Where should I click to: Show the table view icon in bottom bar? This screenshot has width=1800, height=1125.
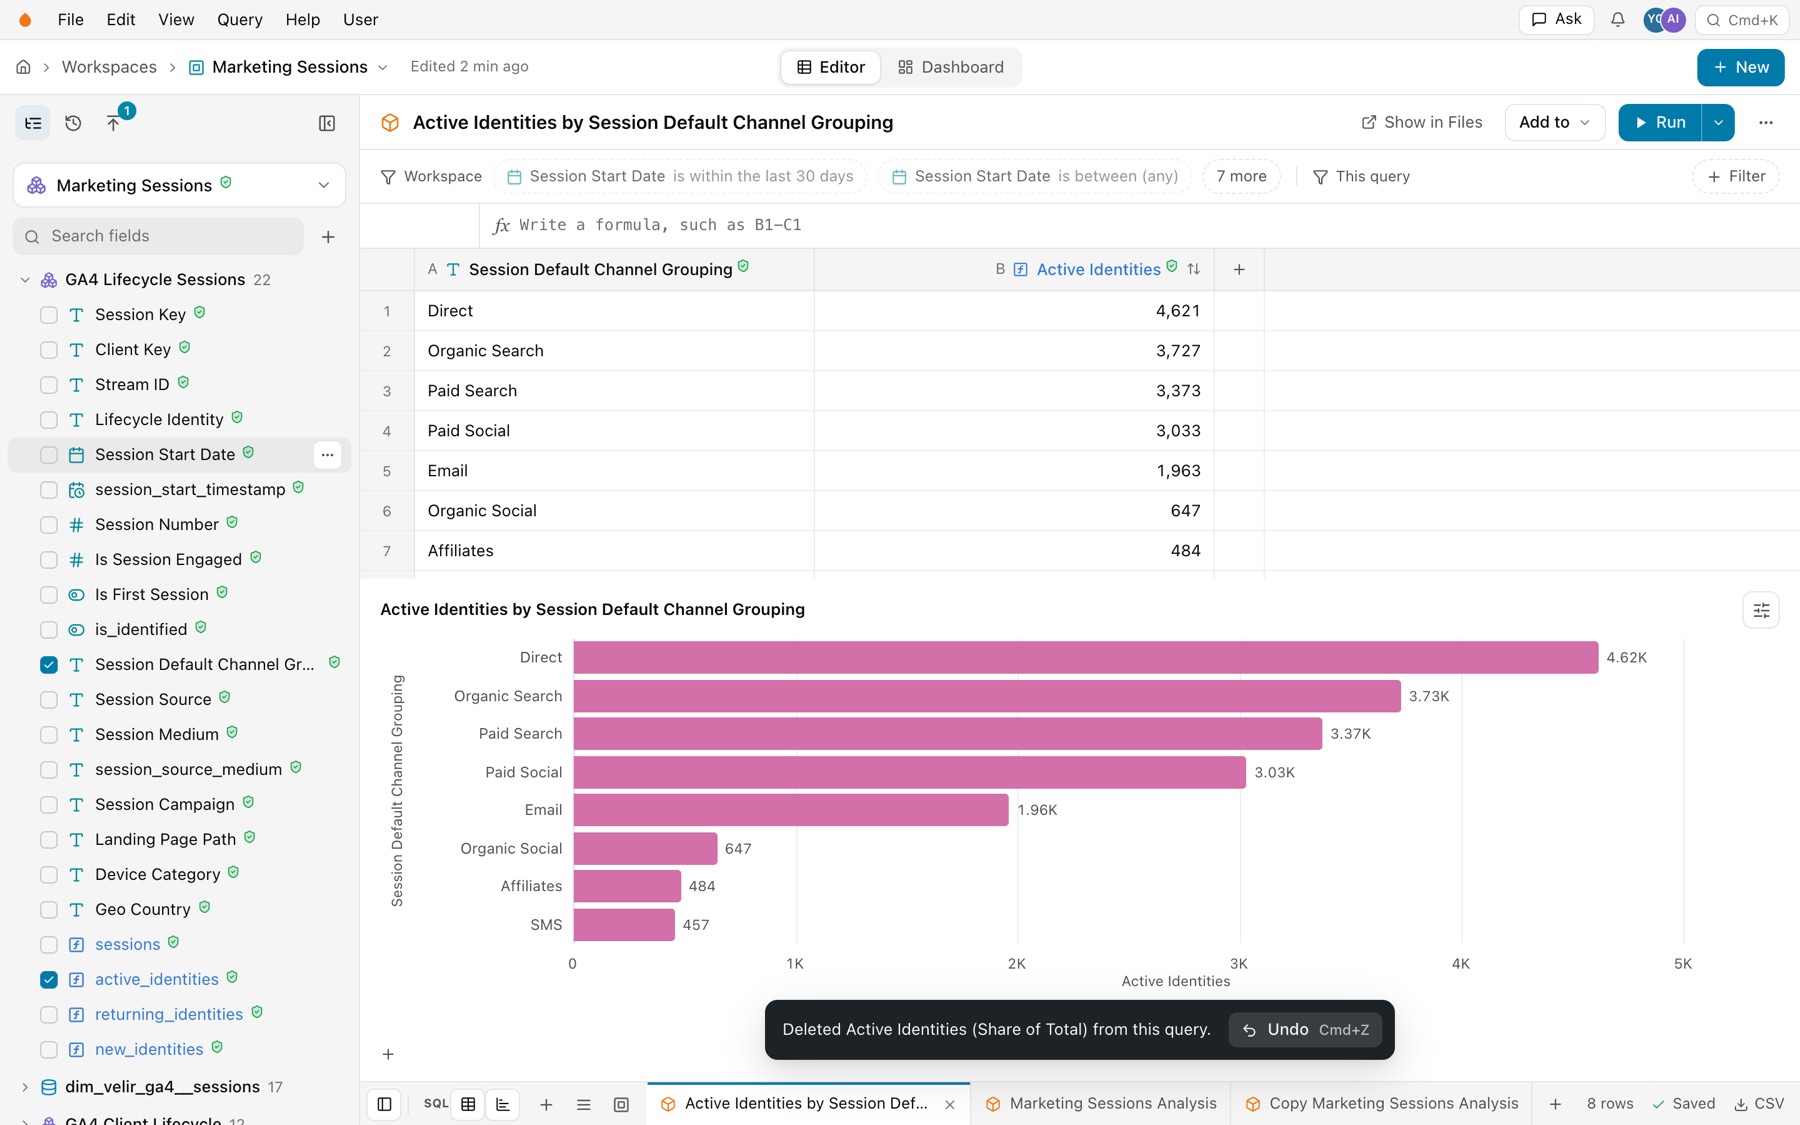point(468,1104)
